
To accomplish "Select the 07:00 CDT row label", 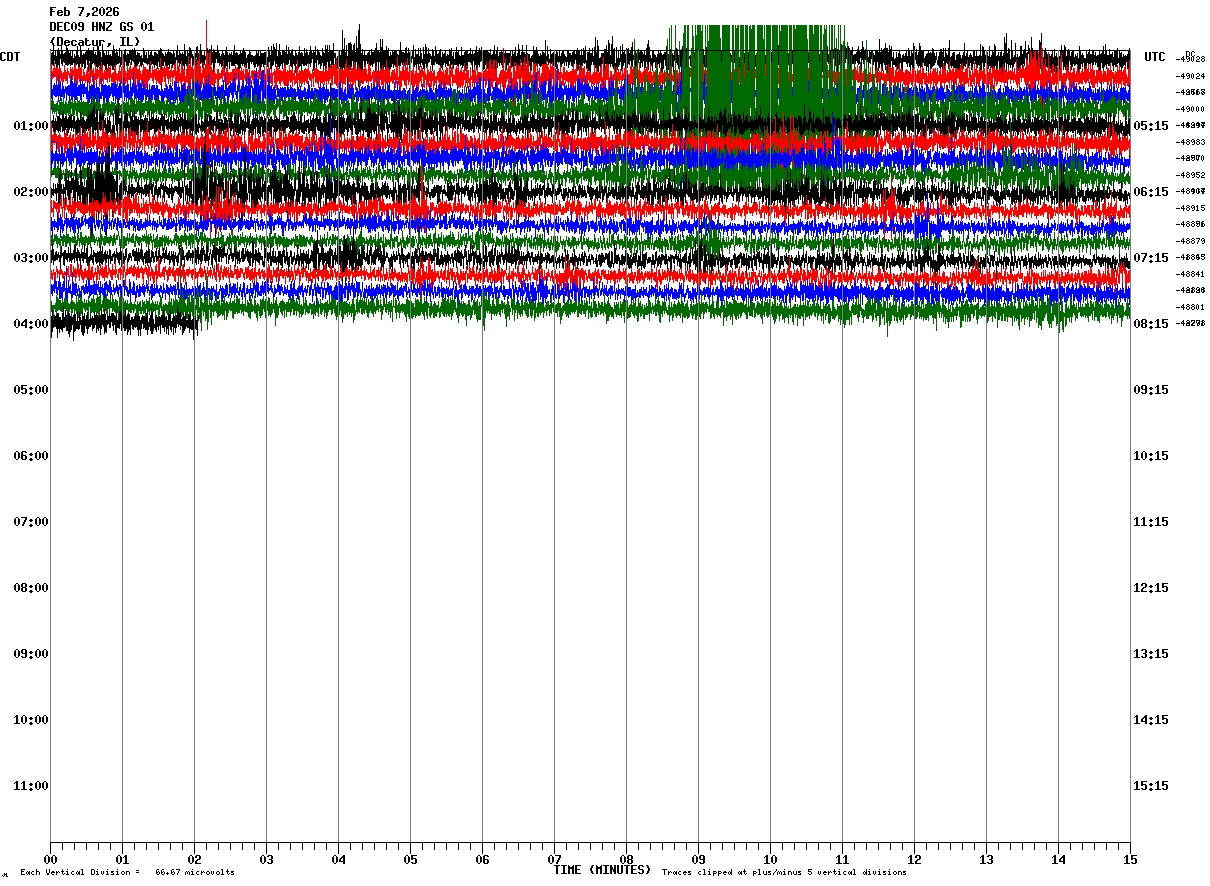I will coord(31,522).
